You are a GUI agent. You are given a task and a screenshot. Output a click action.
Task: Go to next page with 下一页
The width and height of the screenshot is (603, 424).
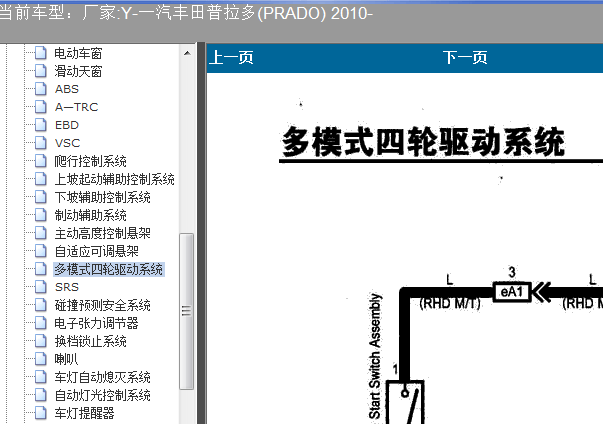[x=465, y=58]
